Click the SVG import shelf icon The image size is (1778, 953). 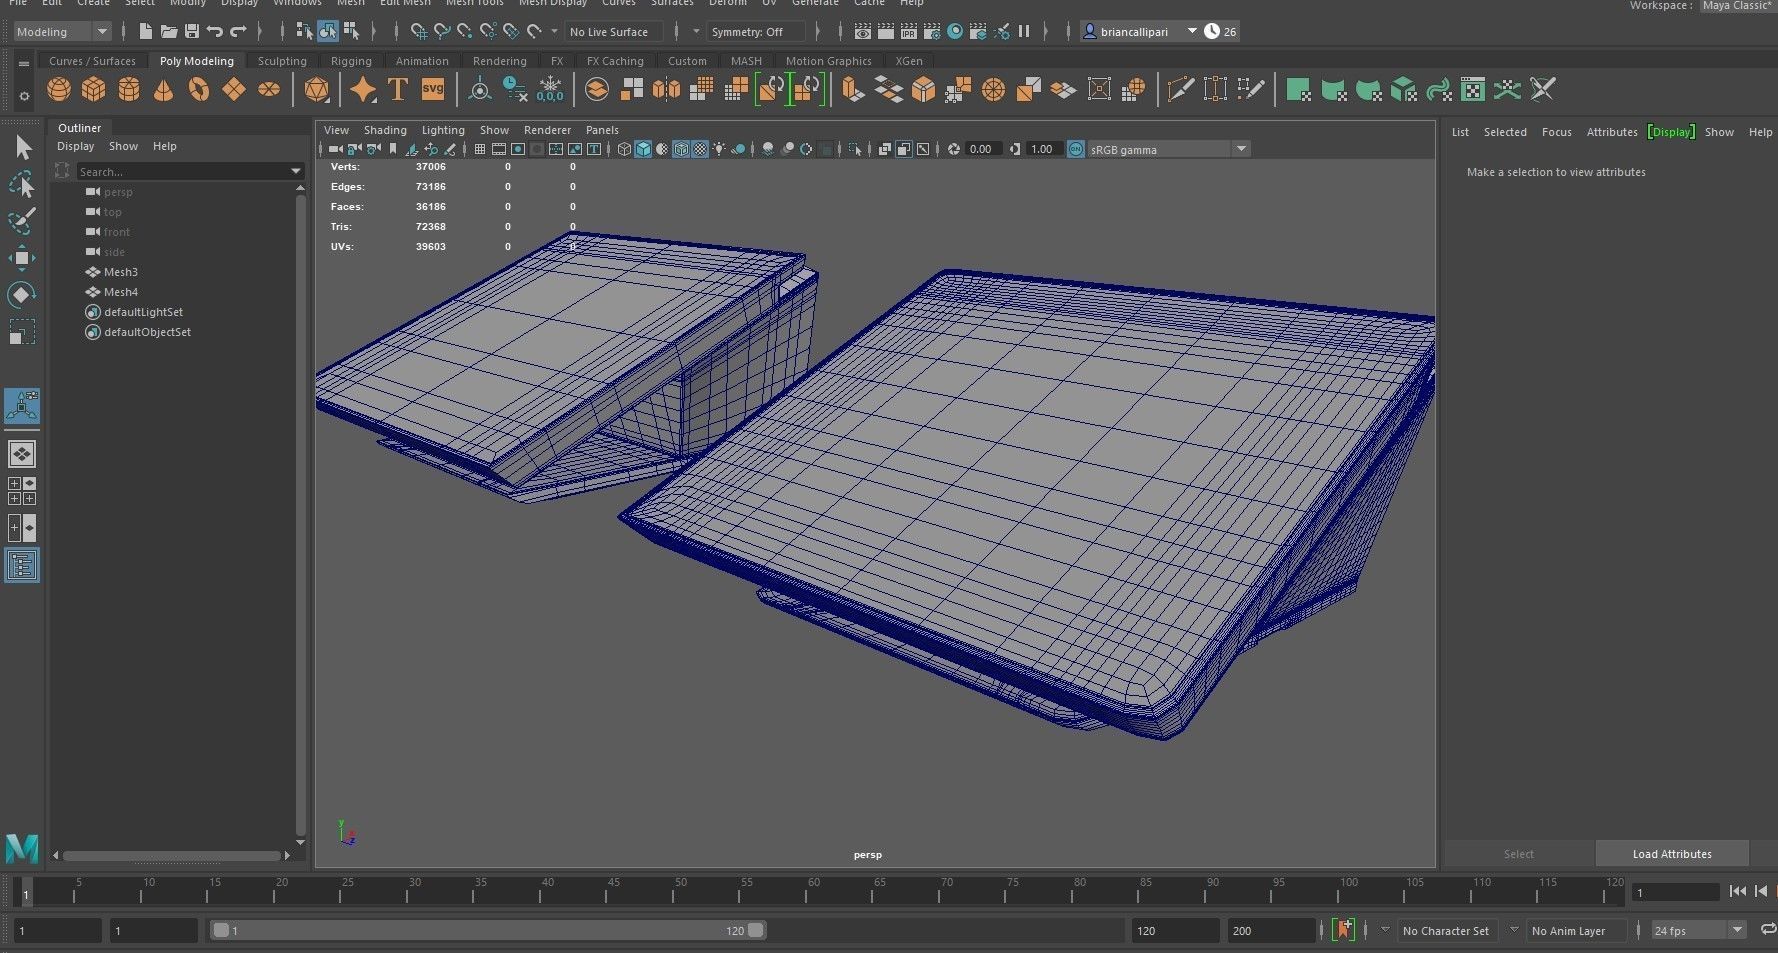point(432,90)
